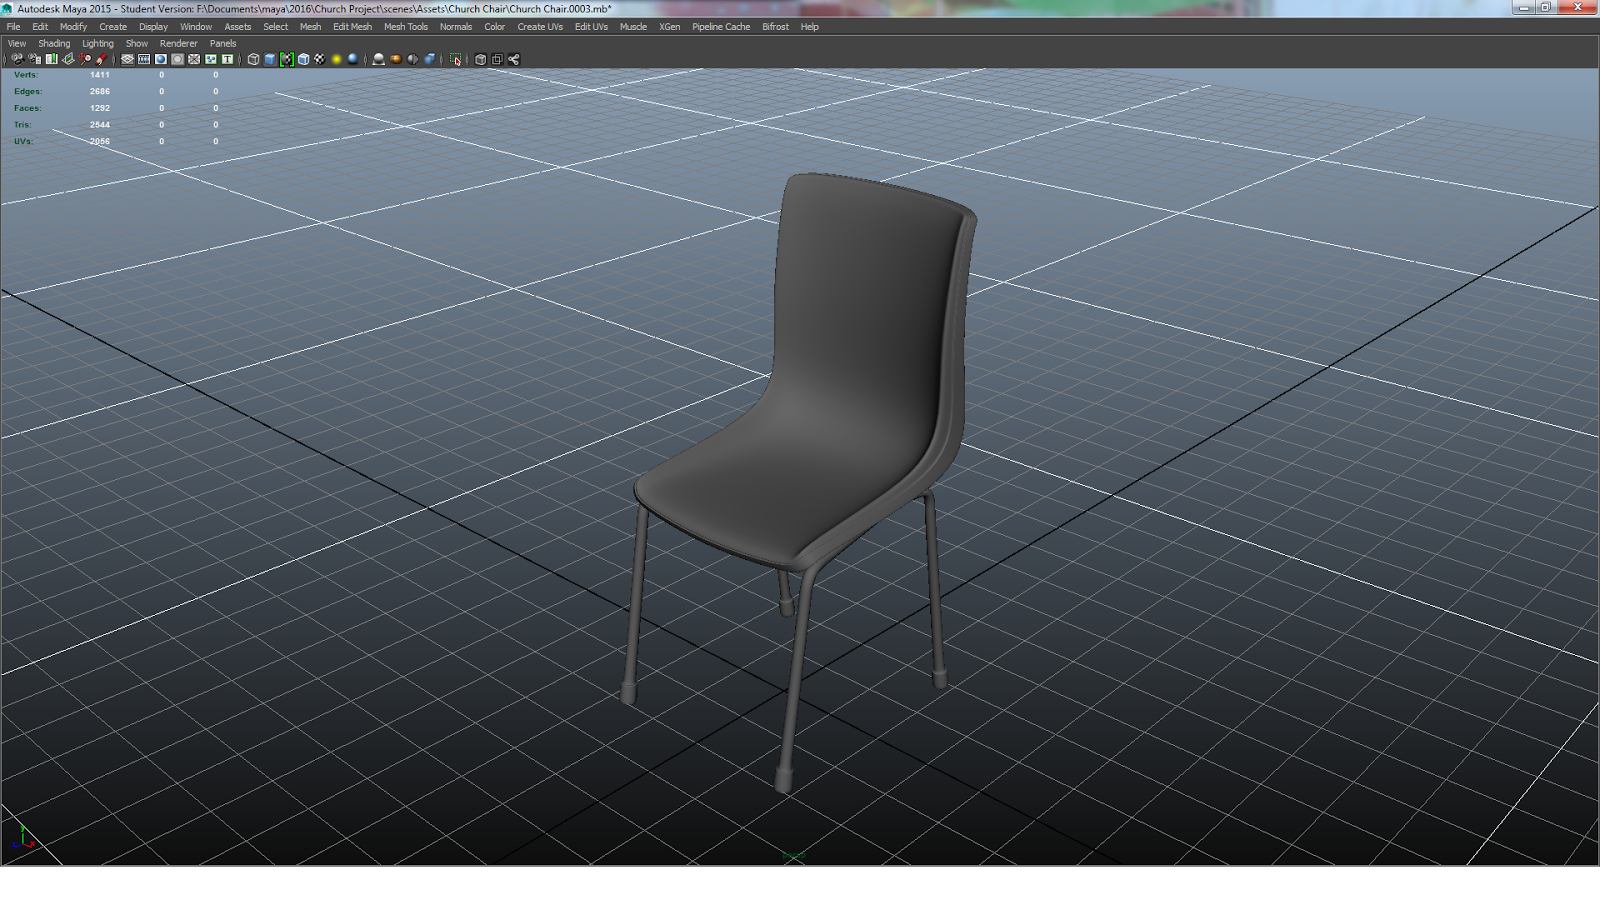Switch to Wireframe display cube icon
The height and width of the screenshot is (900, 1600).
tap(253, 59)
